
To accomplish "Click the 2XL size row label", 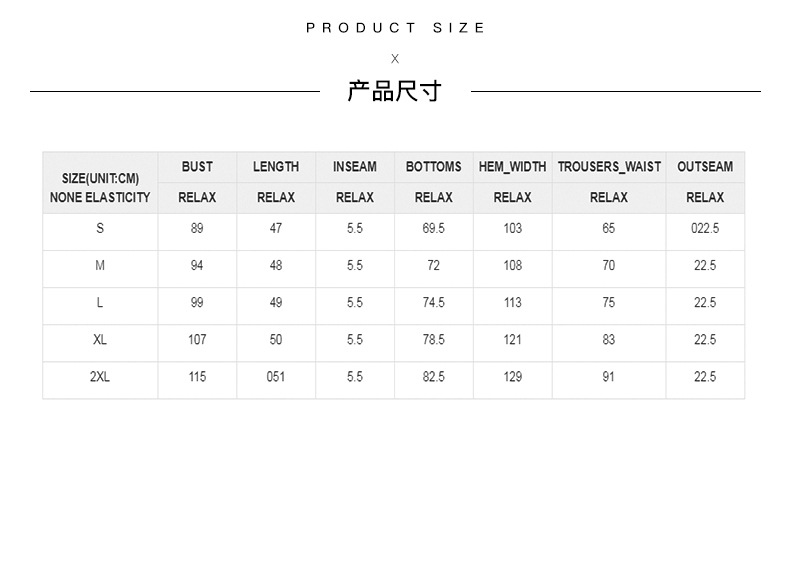I will [x=100, y=377].
